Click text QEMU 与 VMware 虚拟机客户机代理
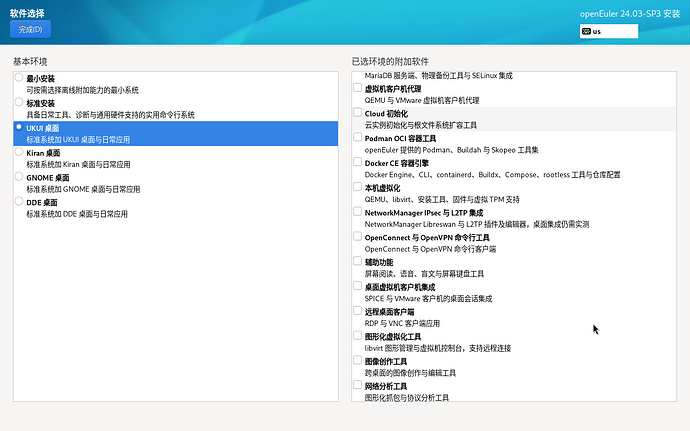 coord(422,100)
